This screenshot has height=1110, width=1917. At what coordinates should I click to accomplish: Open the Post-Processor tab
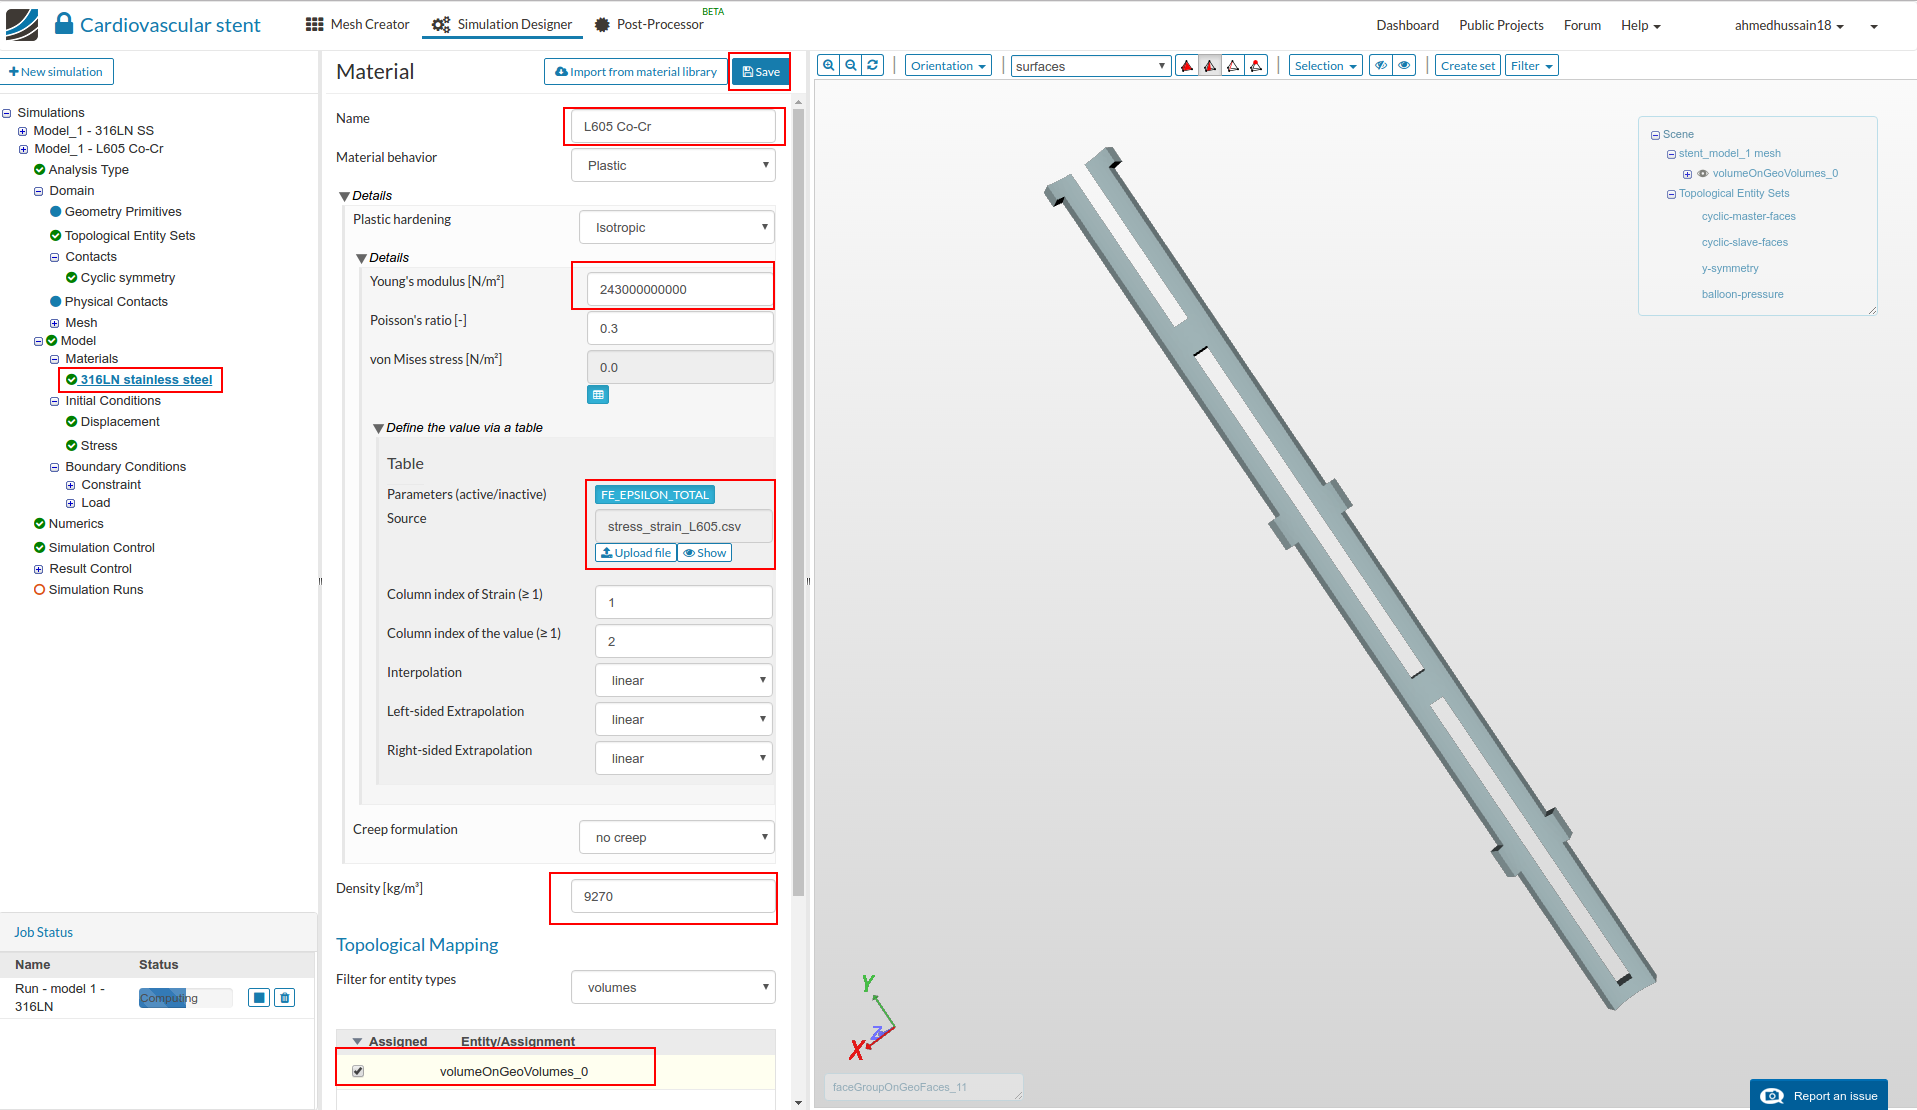[649, 24]
